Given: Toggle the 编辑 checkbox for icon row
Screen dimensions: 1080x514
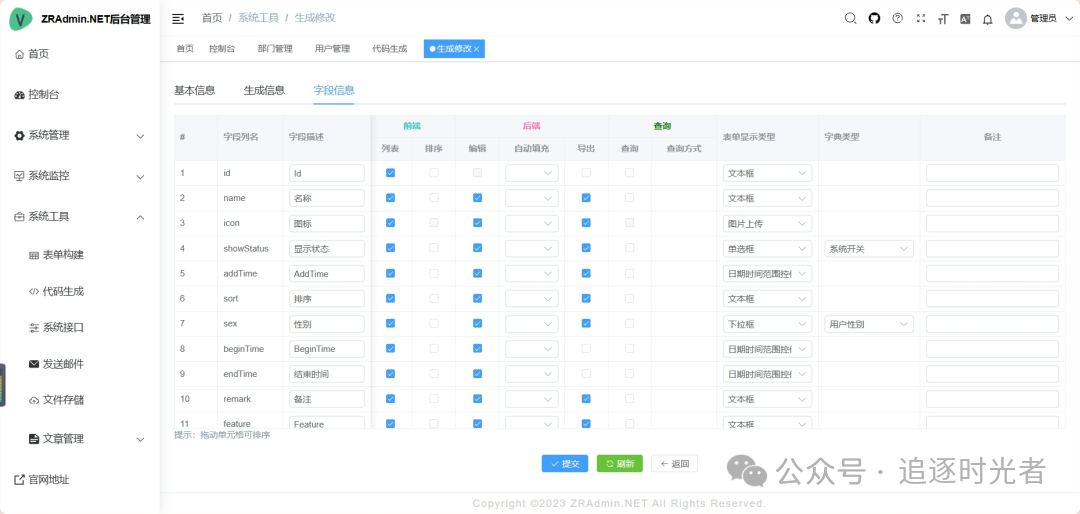Looking at the screenshot, I should (x=477, y=223).
